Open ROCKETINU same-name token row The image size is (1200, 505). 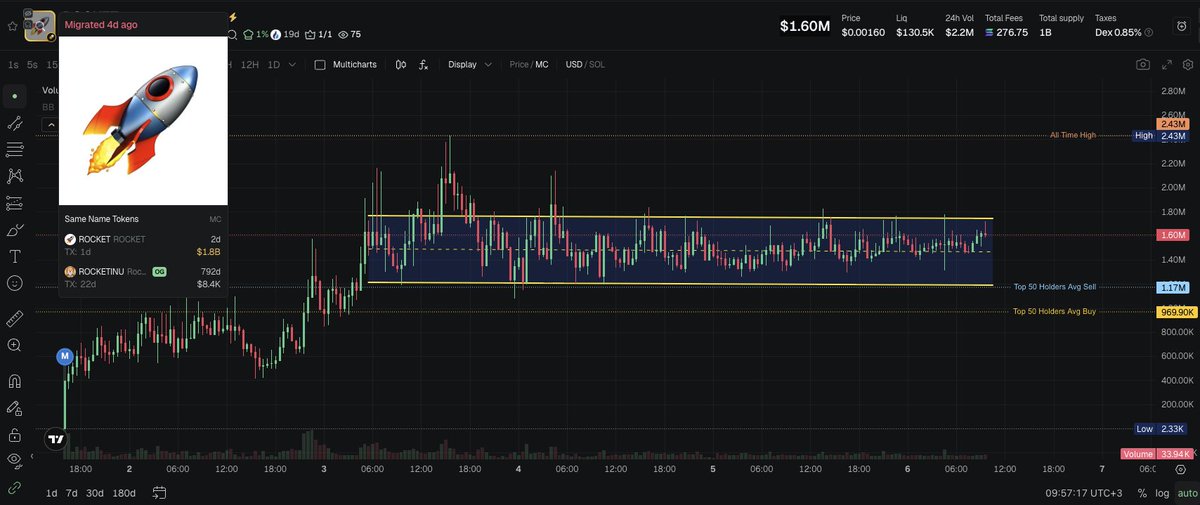click(x=143, y=278)
